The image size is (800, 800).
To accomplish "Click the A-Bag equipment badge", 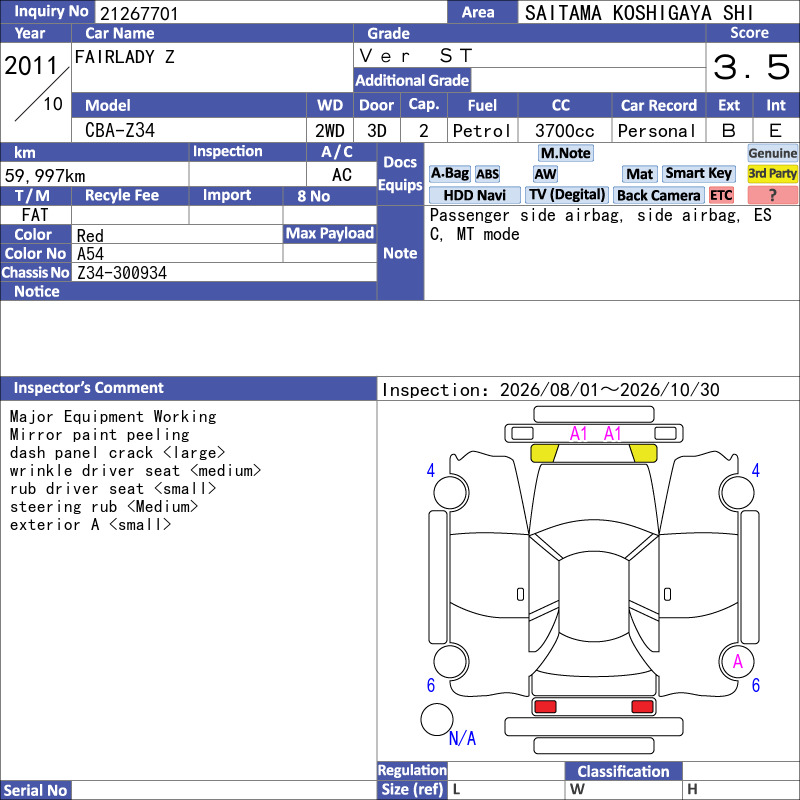I will (x=449, y=174).
